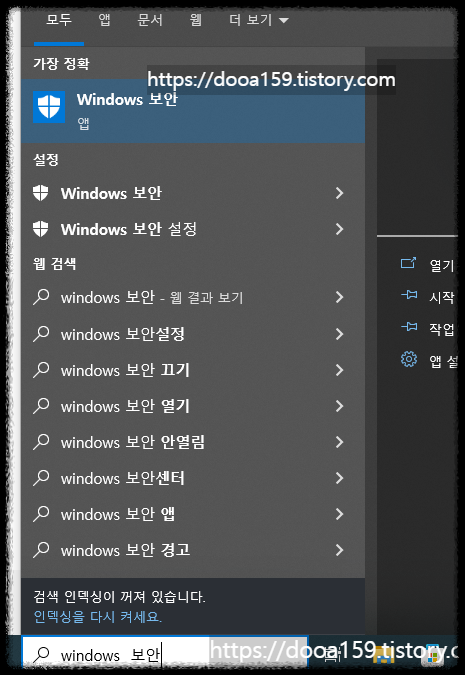Select the 모두 tab
The height and width of the screenshot is (675, 465).
59,20
